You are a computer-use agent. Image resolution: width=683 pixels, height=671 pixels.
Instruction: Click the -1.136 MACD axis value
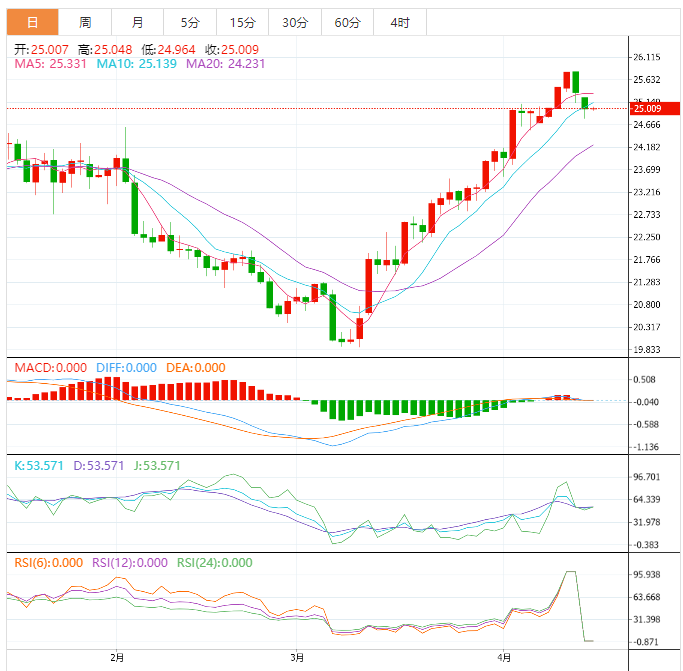pyautogui.click(x=646, y=447)
